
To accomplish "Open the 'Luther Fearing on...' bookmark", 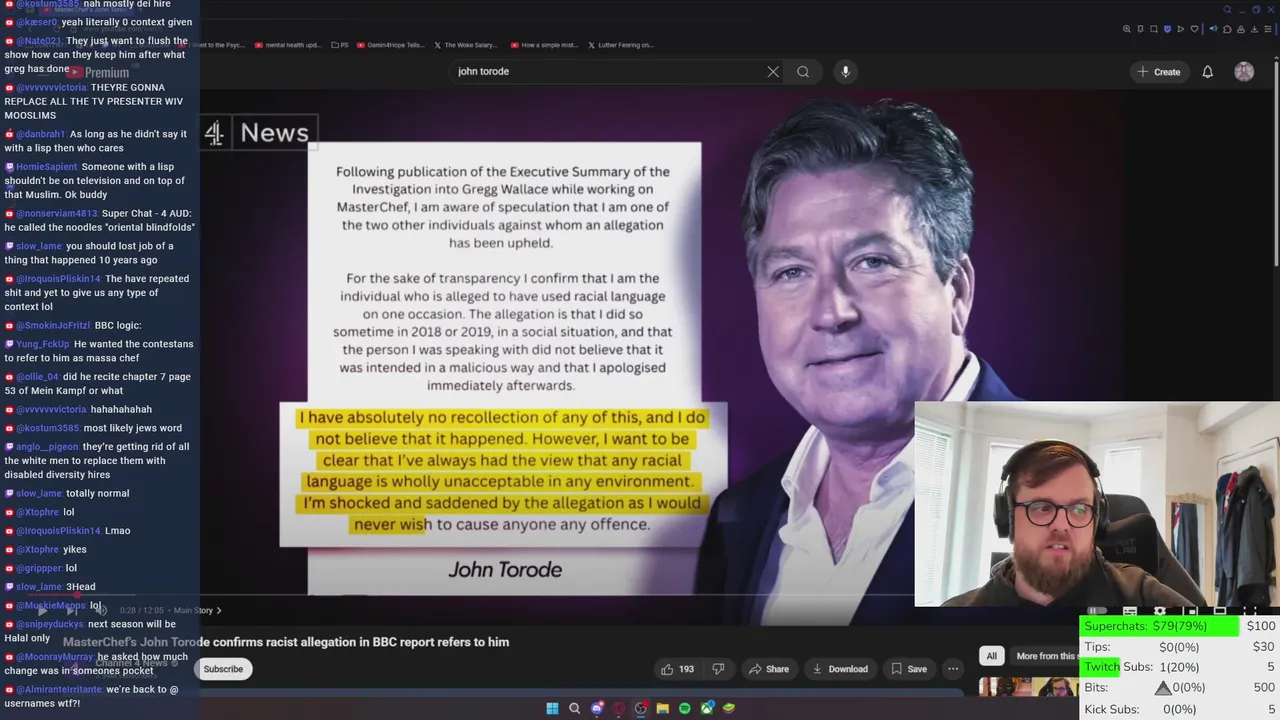I will 621,45.
